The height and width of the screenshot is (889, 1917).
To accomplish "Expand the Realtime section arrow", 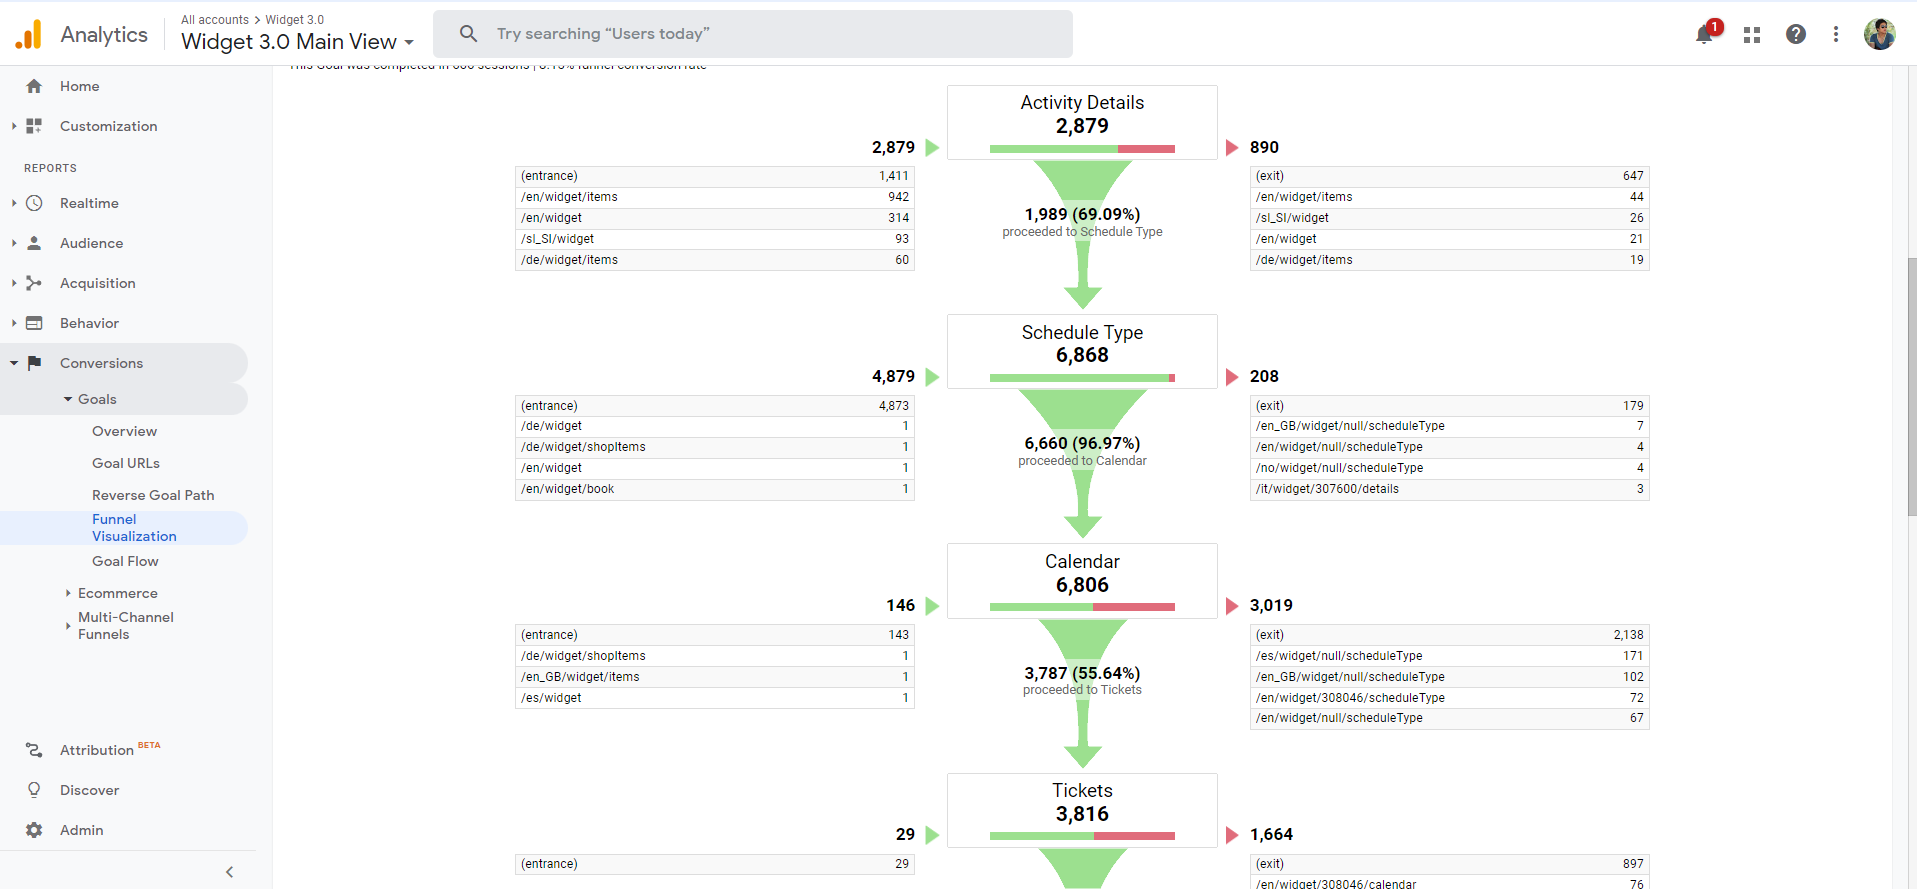I will 14,203.
